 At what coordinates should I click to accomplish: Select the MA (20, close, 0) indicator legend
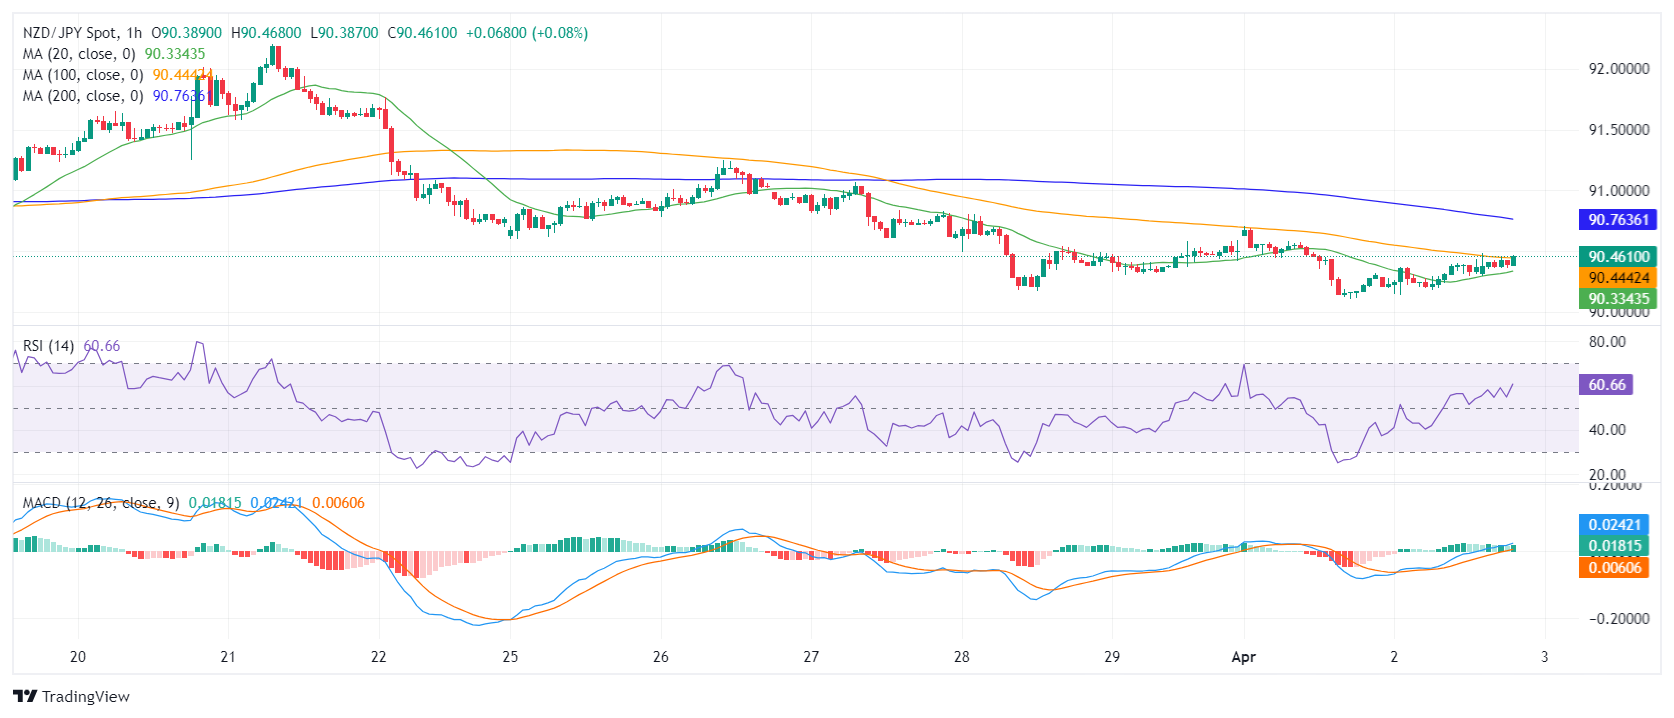(x=79, y=54)
